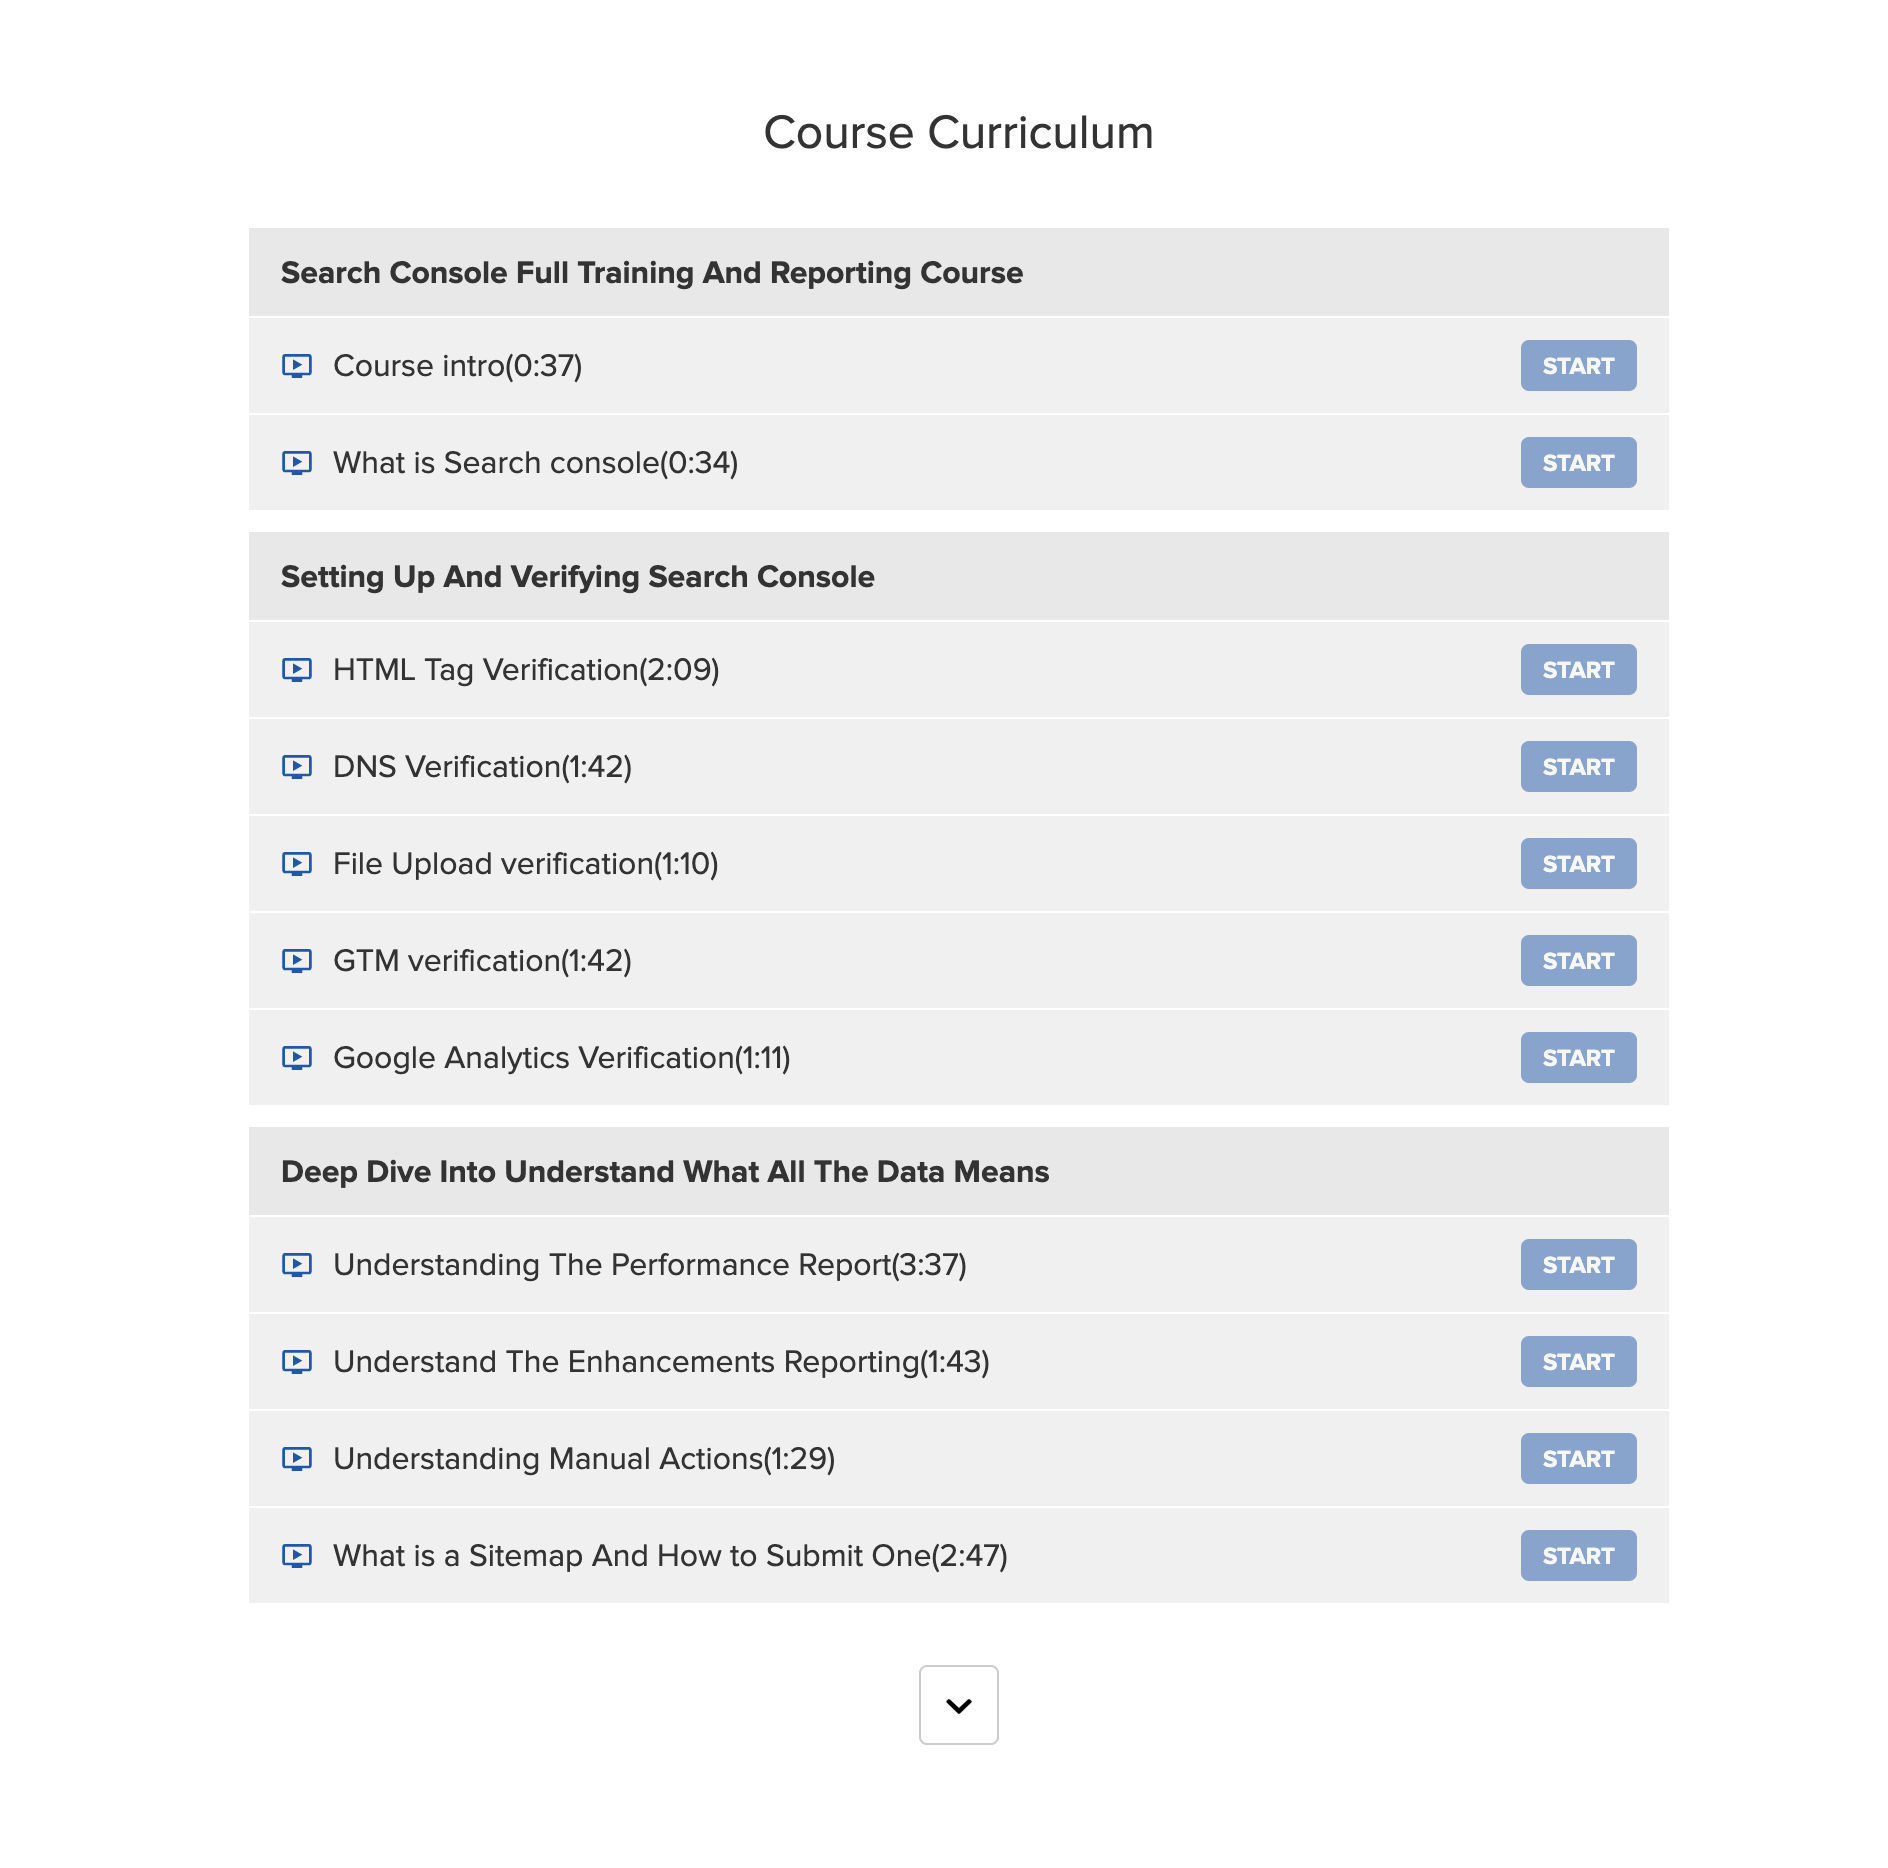Open the Google Analytics Verification lesson title
Image resolution: width=1888 pixels, height=1868 pixels.
click(561, 1058)
